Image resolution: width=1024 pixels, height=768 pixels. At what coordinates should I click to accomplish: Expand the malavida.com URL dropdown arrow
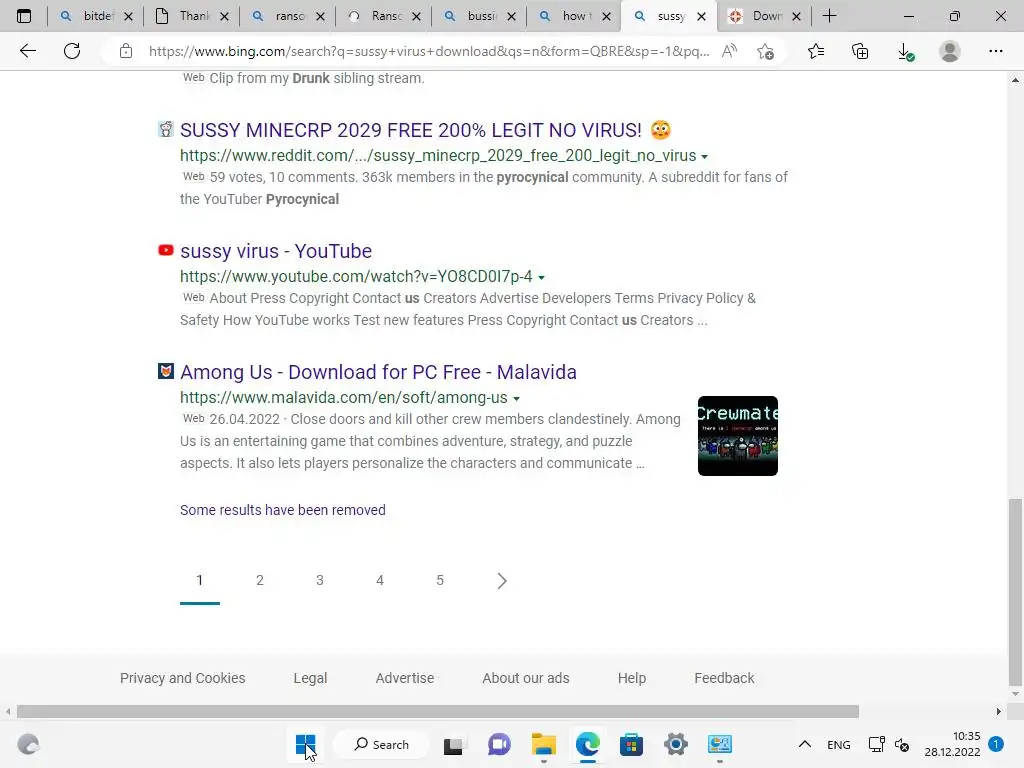point(517,398)
